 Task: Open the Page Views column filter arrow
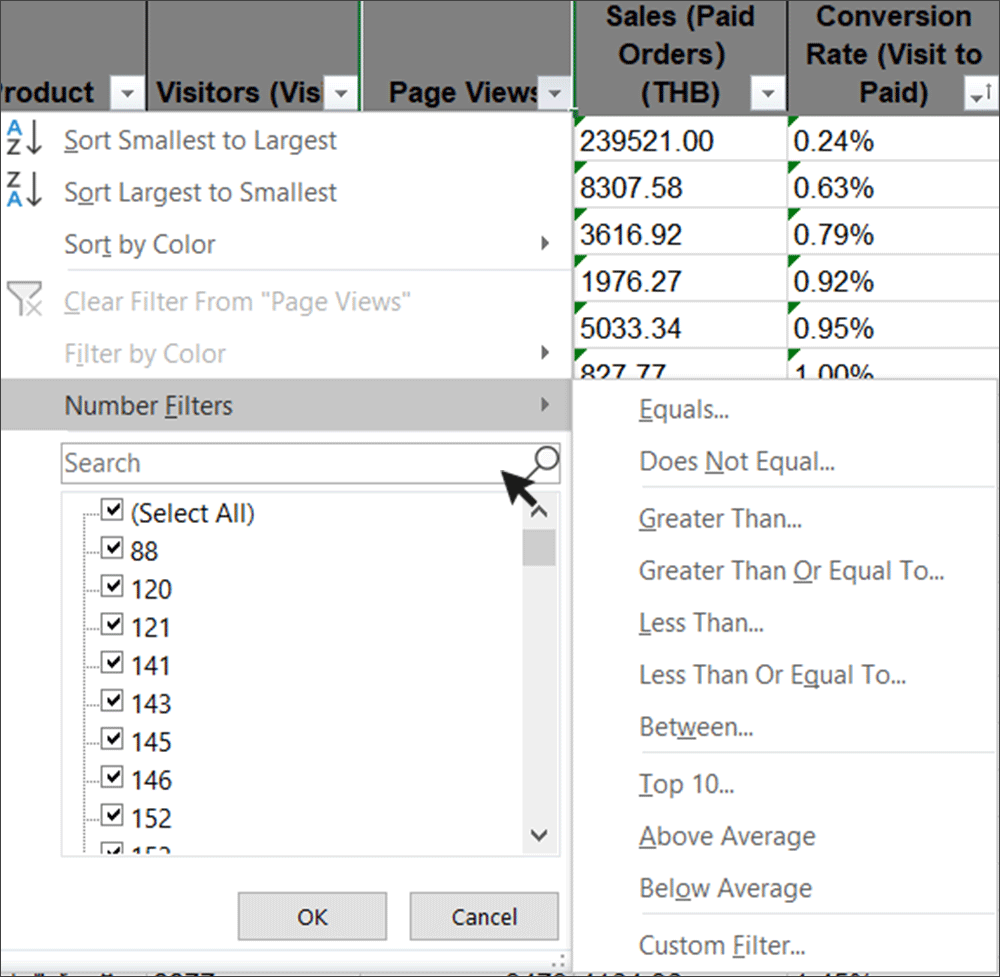(x=554, y=92)
